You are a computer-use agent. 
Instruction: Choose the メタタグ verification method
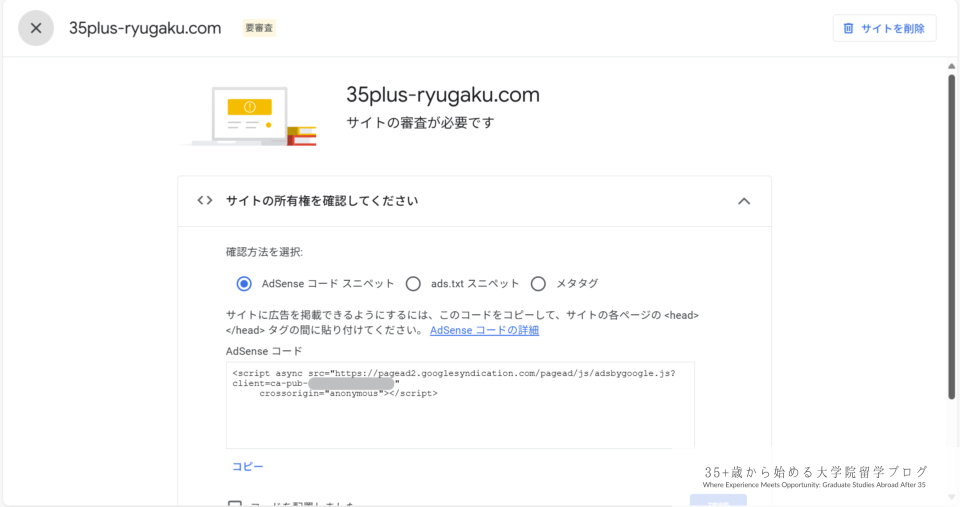[538, 283]
